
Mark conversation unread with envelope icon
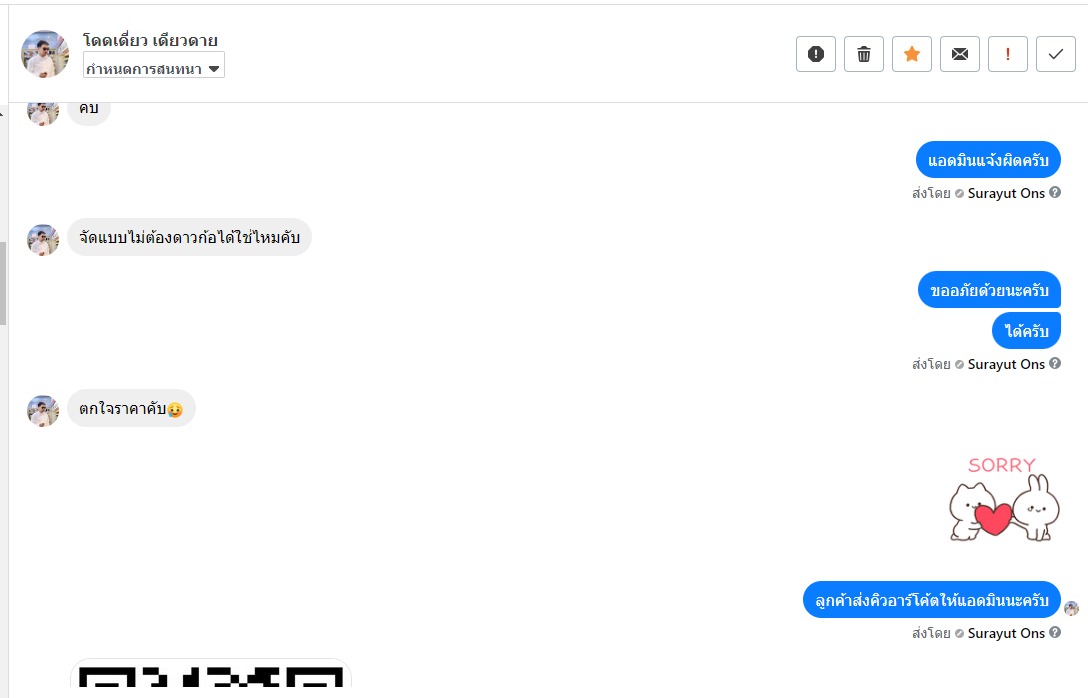[960, 54]
